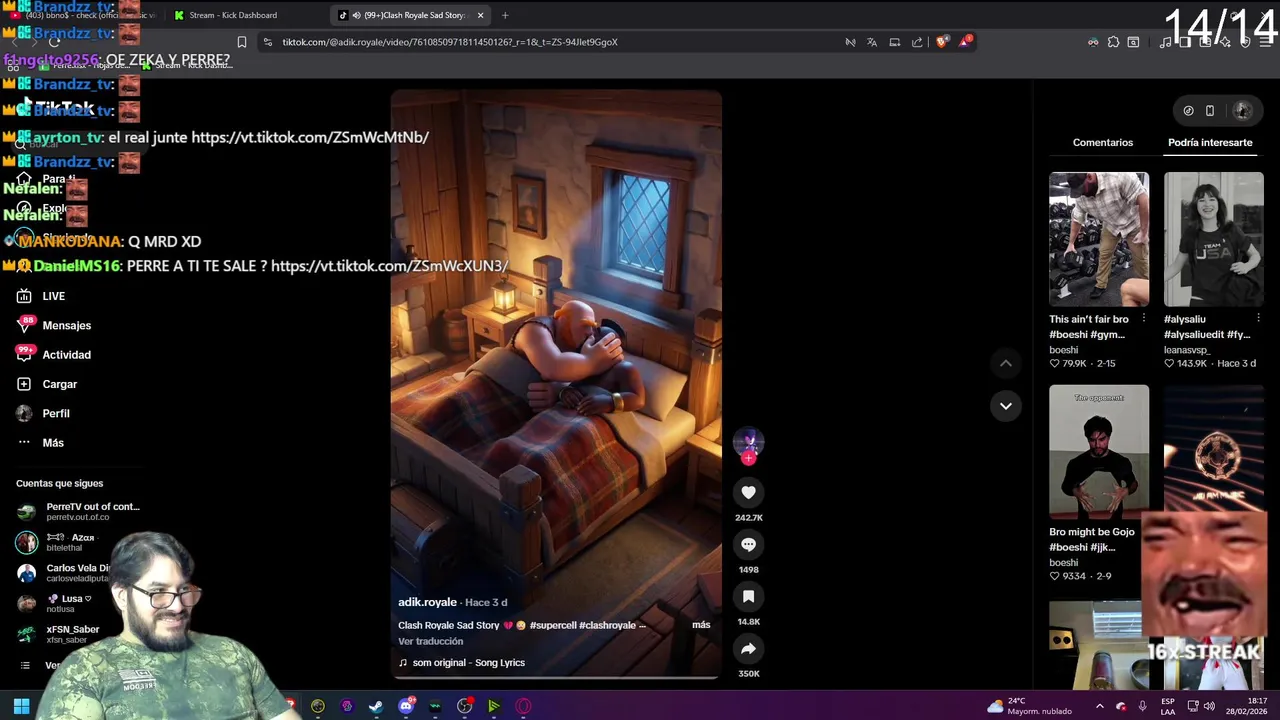Click the masked-face extension icon in toolbar
This screenshot has height=720, width=1280.
(1093, 42)
